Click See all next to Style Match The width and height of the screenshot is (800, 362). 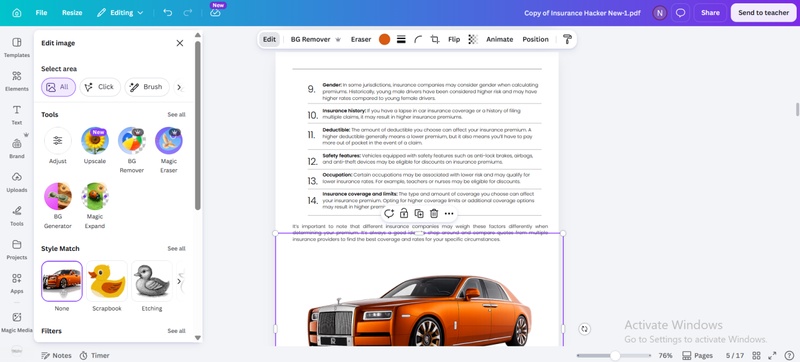coord(177,249)
